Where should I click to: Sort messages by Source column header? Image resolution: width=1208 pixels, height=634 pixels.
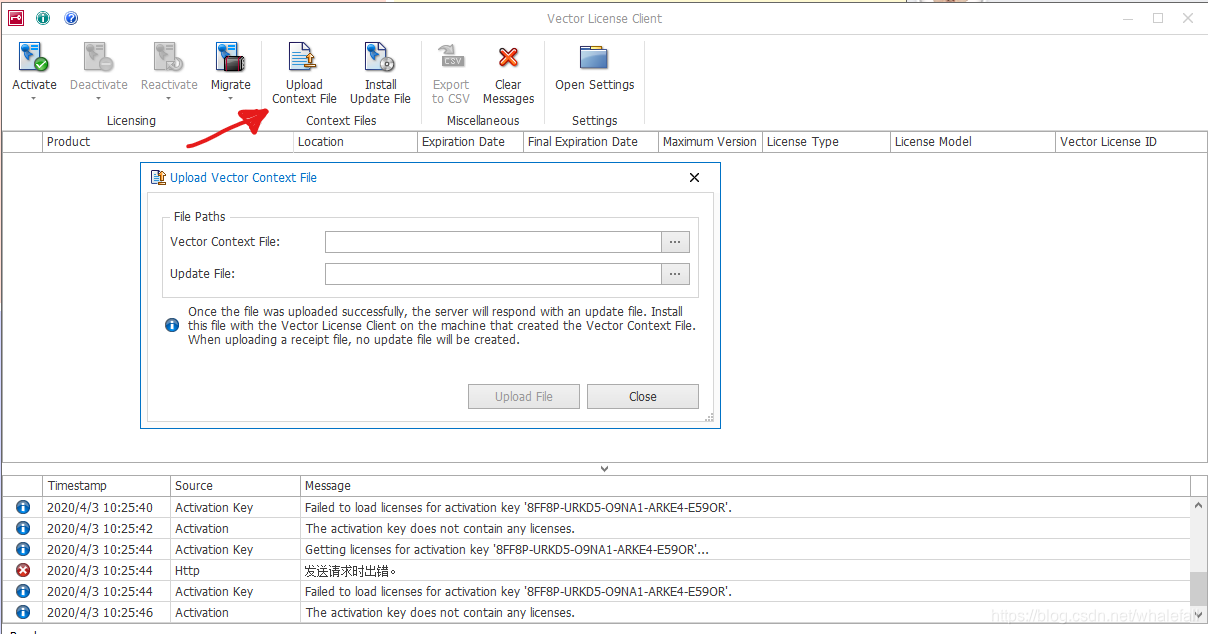click(x=235, y=486)
